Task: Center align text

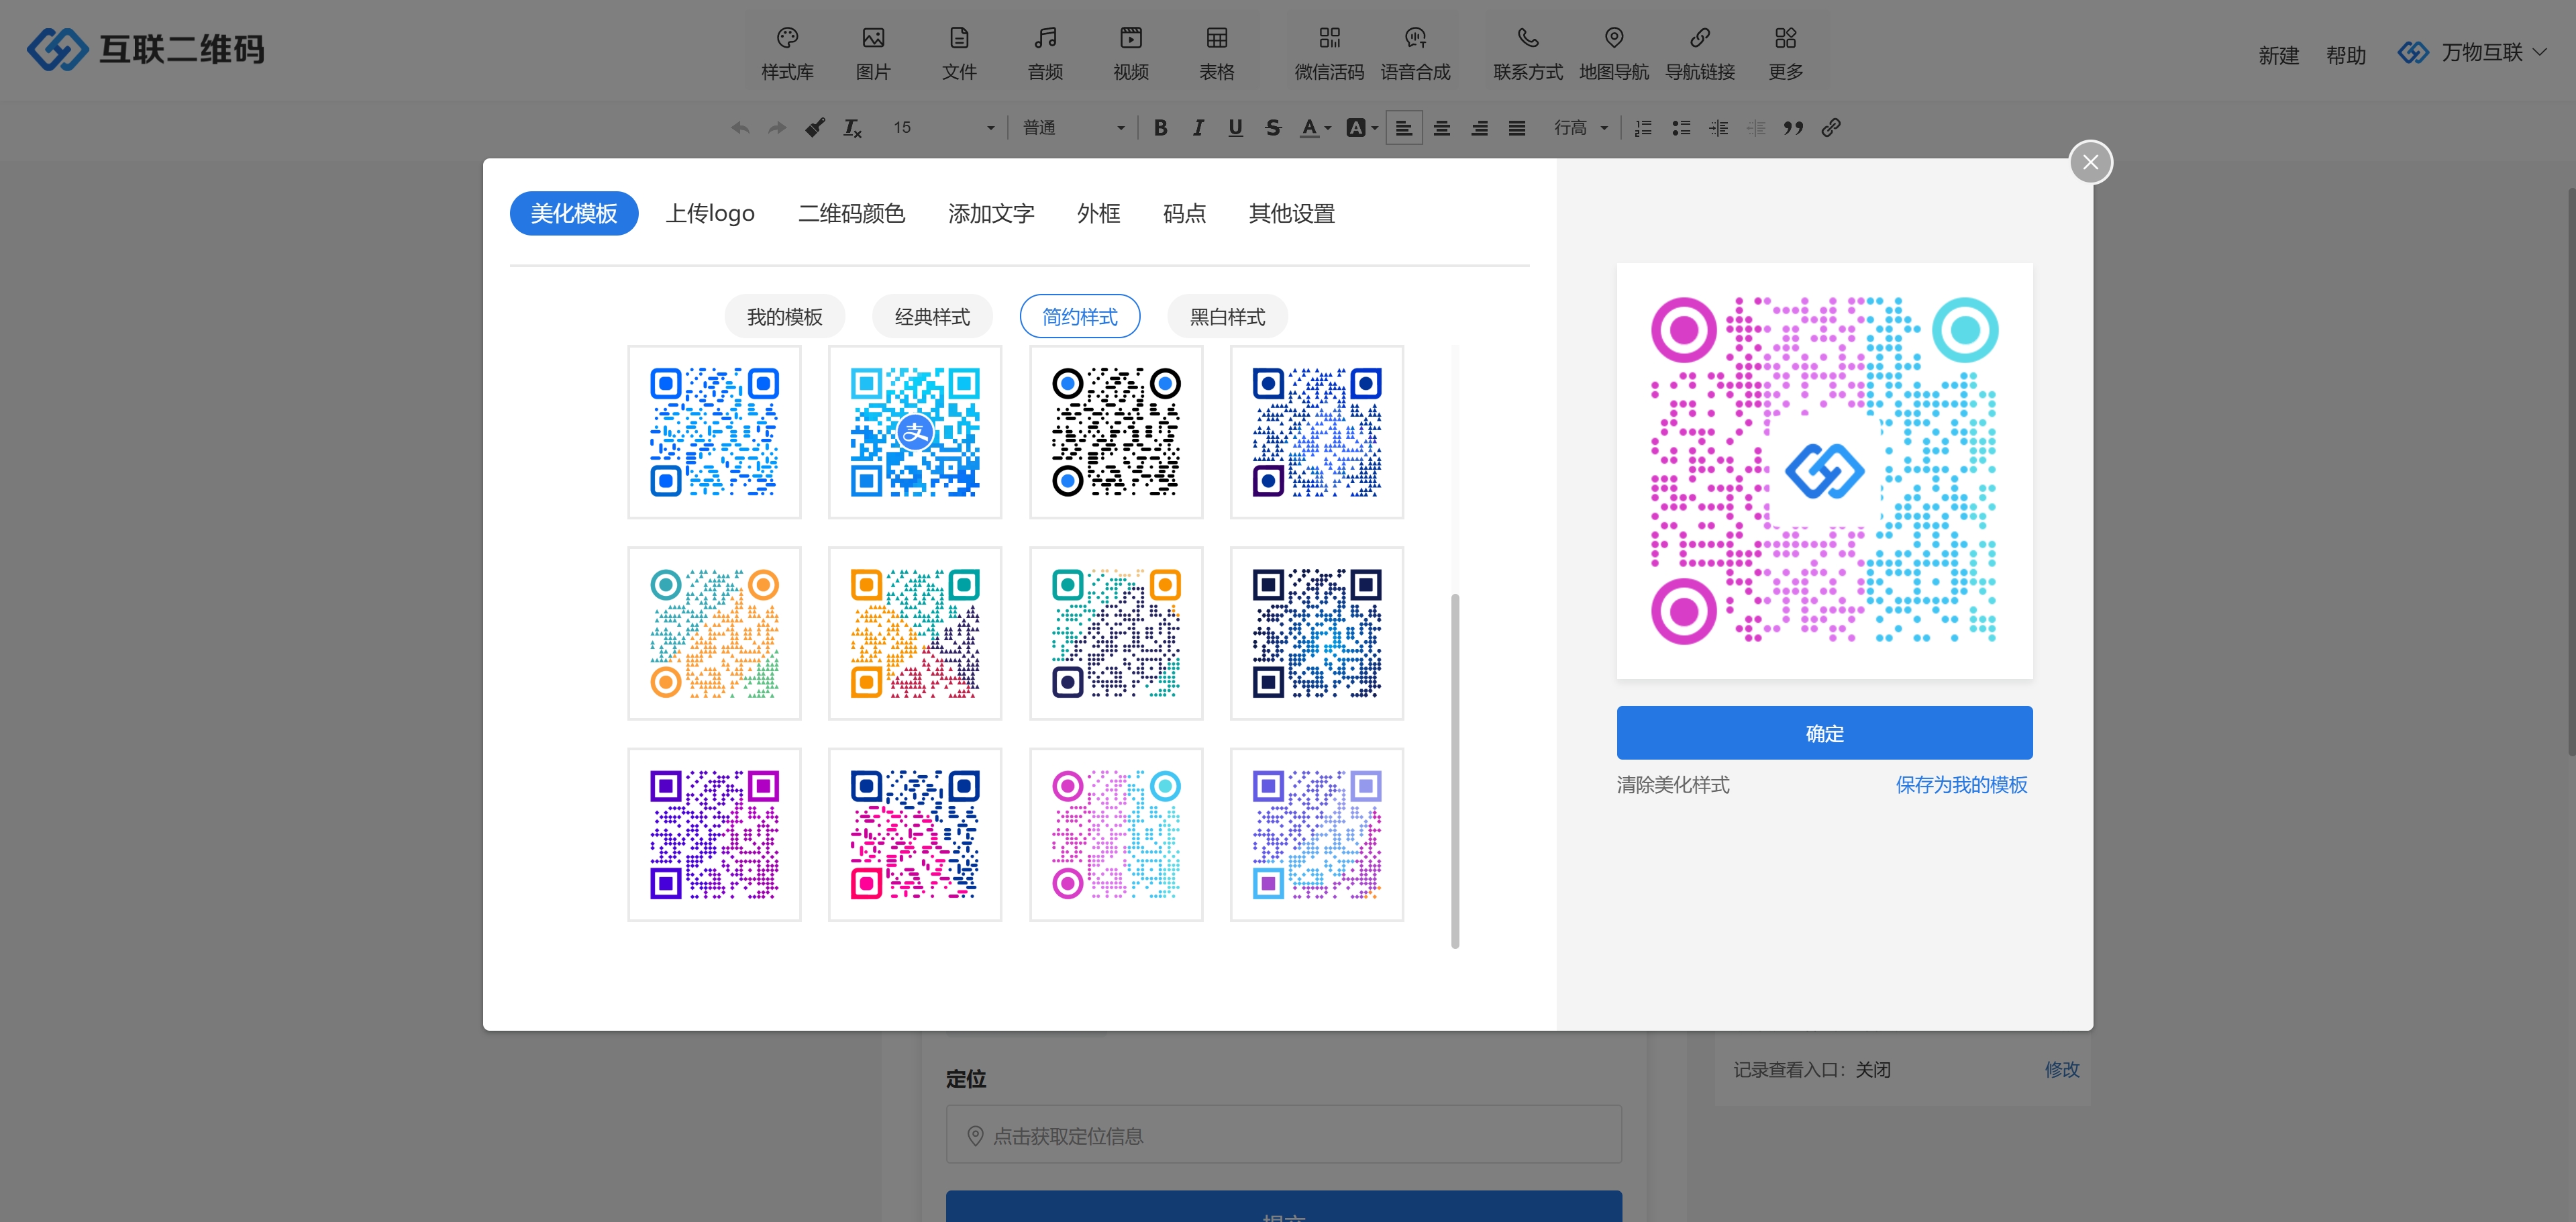Action: tap(1442, 128)
